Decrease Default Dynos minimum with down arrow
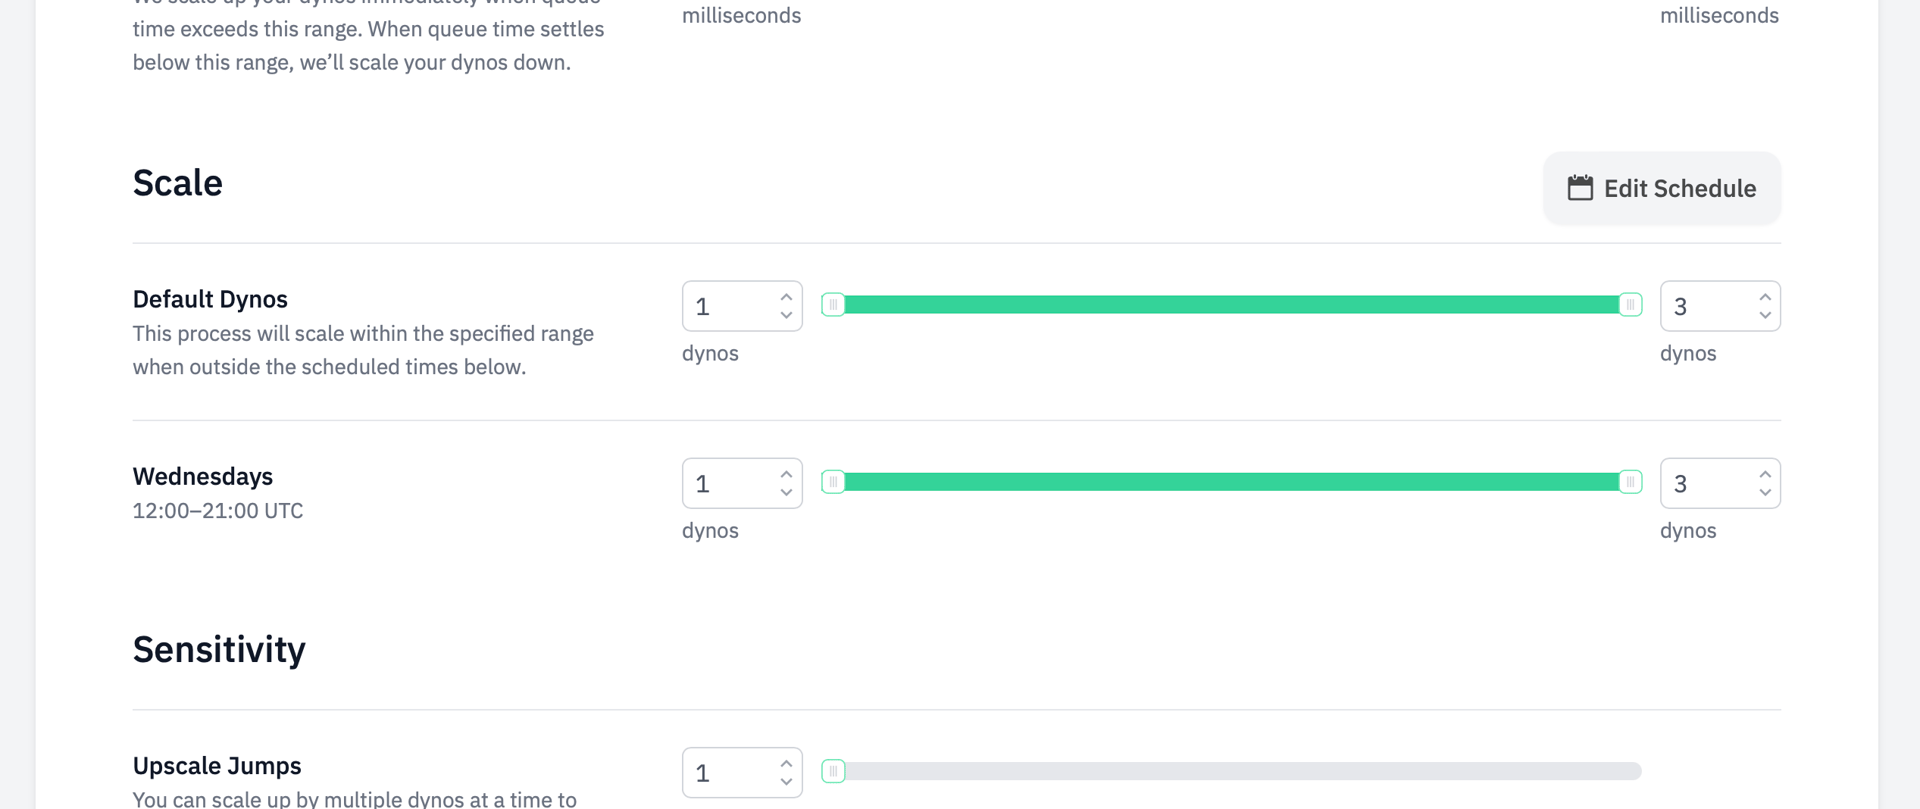1920x809 pixels. click(786, 315)
